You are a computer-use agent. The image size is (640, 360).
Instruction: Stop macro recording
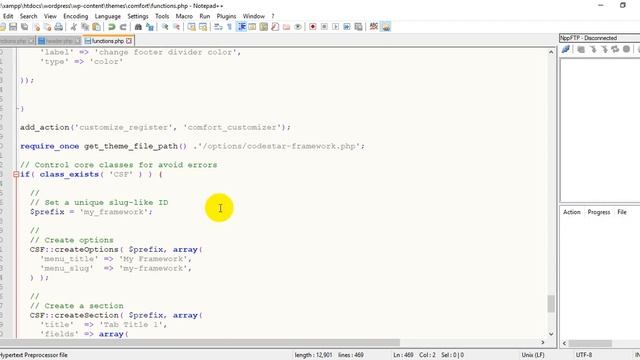click(324, 27)
